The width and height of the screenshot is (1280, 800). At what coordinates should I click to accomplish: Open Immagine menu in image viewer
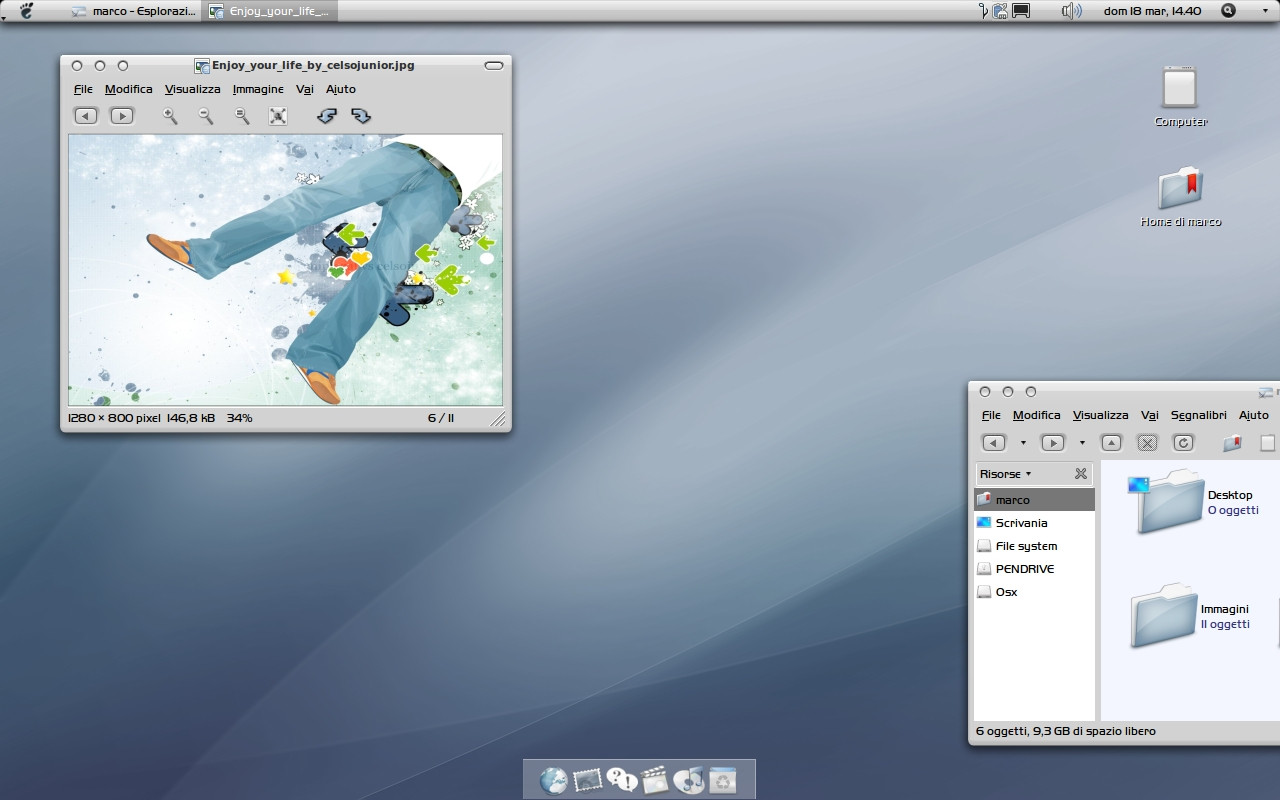258,89
